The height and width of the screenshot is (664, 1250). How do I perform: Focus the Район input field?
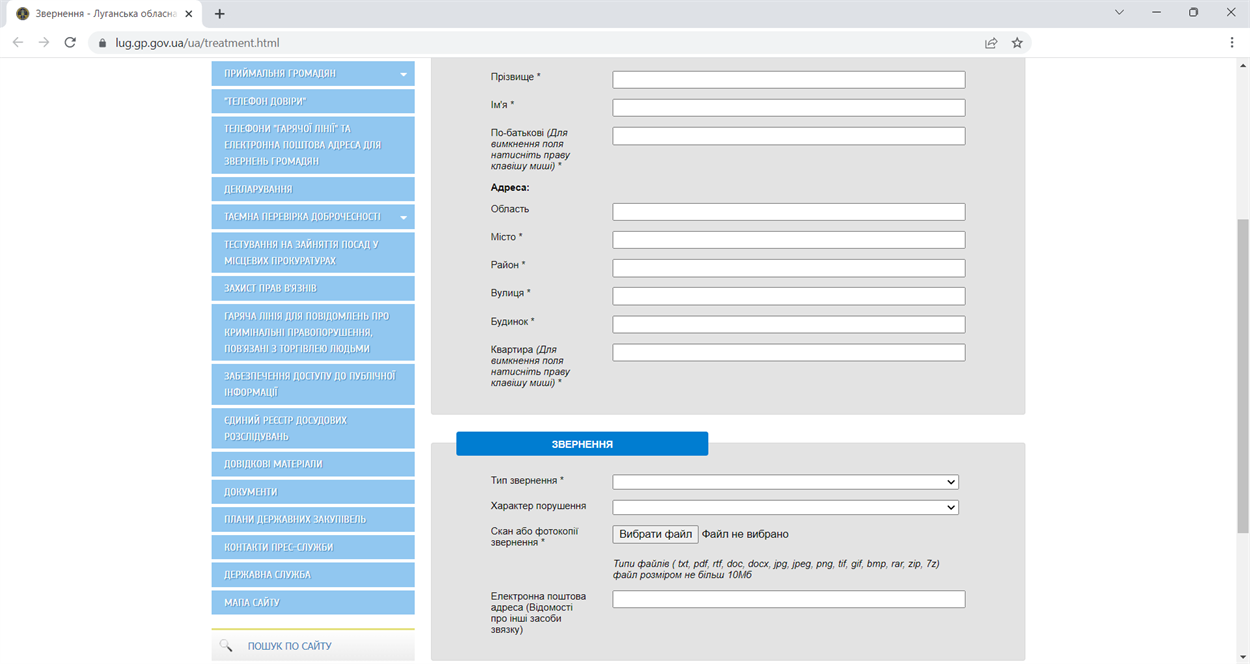pos(789,268)
